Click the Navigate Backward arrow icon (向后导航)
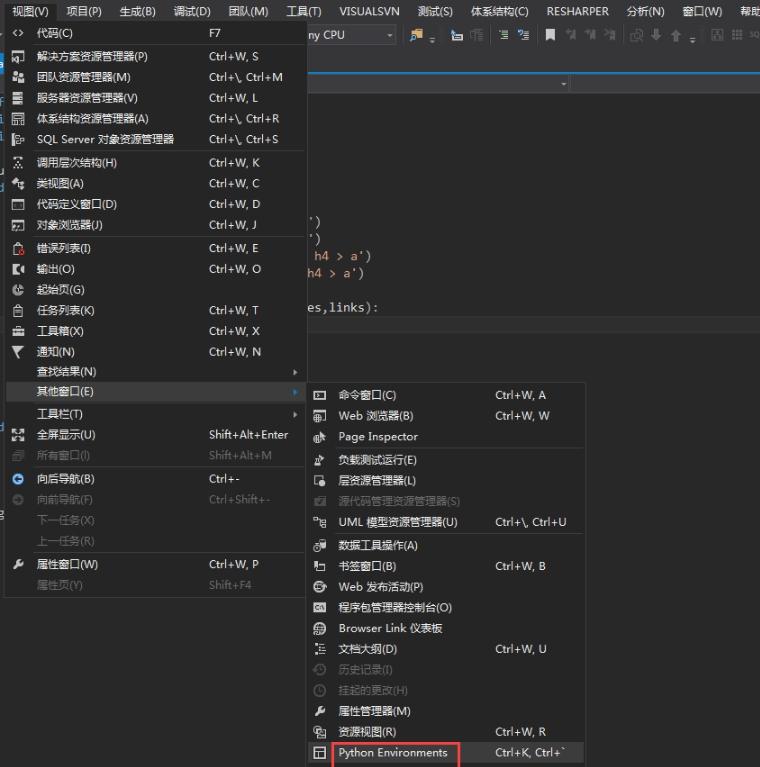The height and width of the screenshot is (767, 760). [17, 479]
